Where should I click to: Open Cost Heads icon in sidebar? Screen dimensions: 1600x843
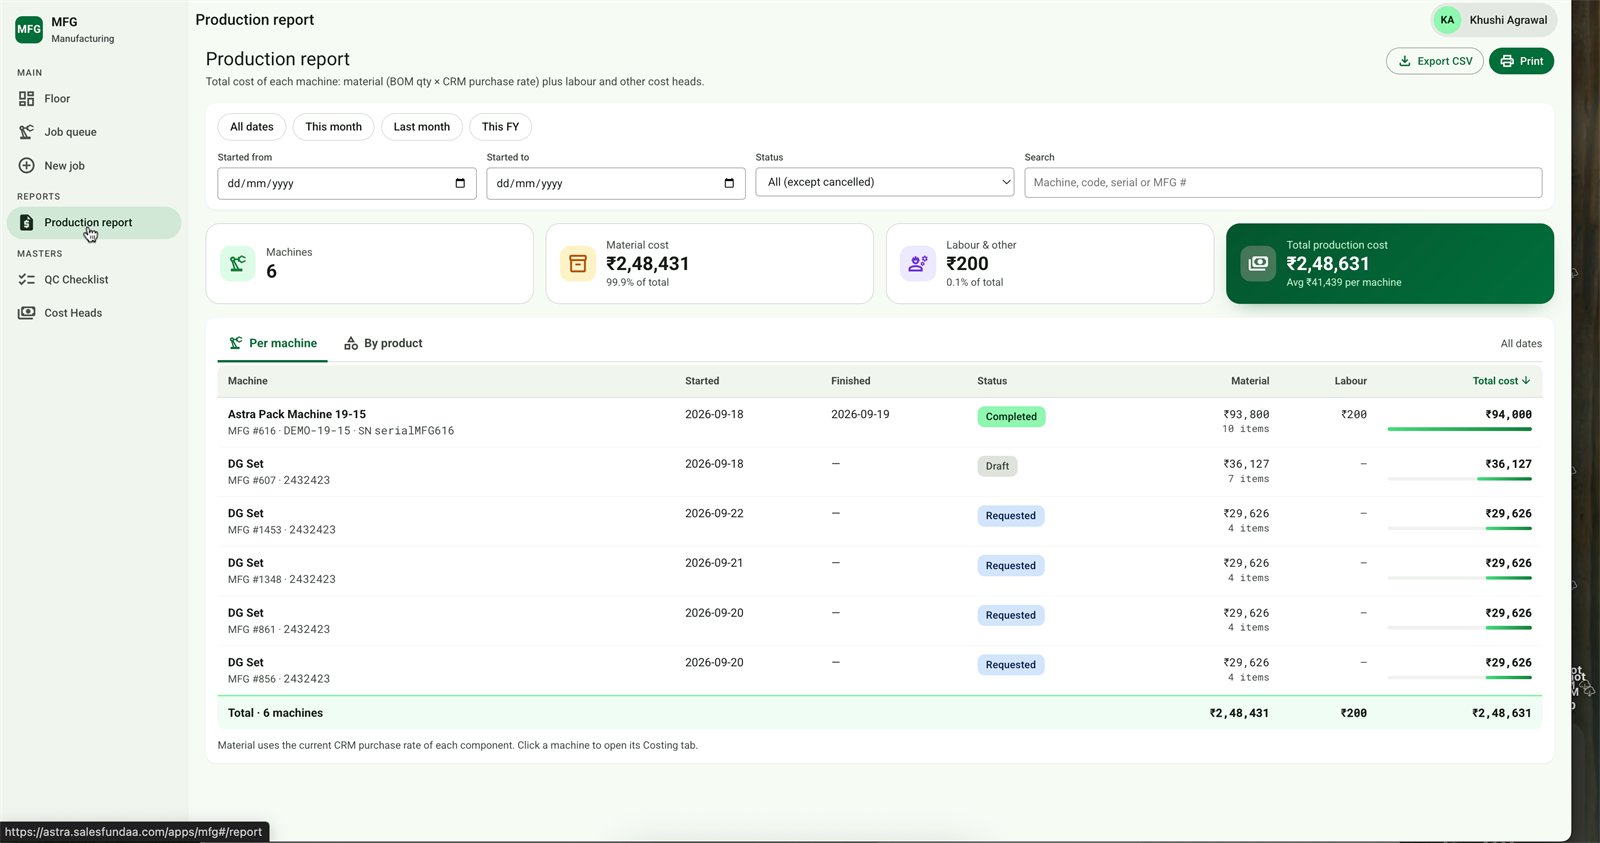27,313
